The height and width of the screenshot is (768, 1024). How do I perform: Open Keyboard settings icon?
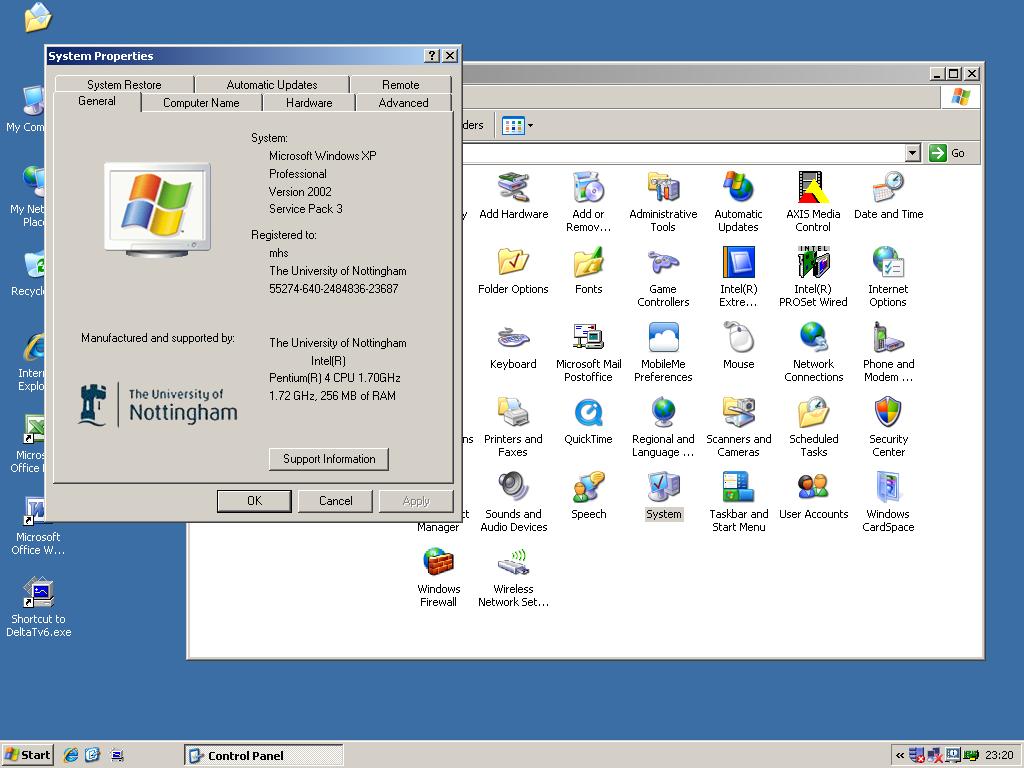513,346
